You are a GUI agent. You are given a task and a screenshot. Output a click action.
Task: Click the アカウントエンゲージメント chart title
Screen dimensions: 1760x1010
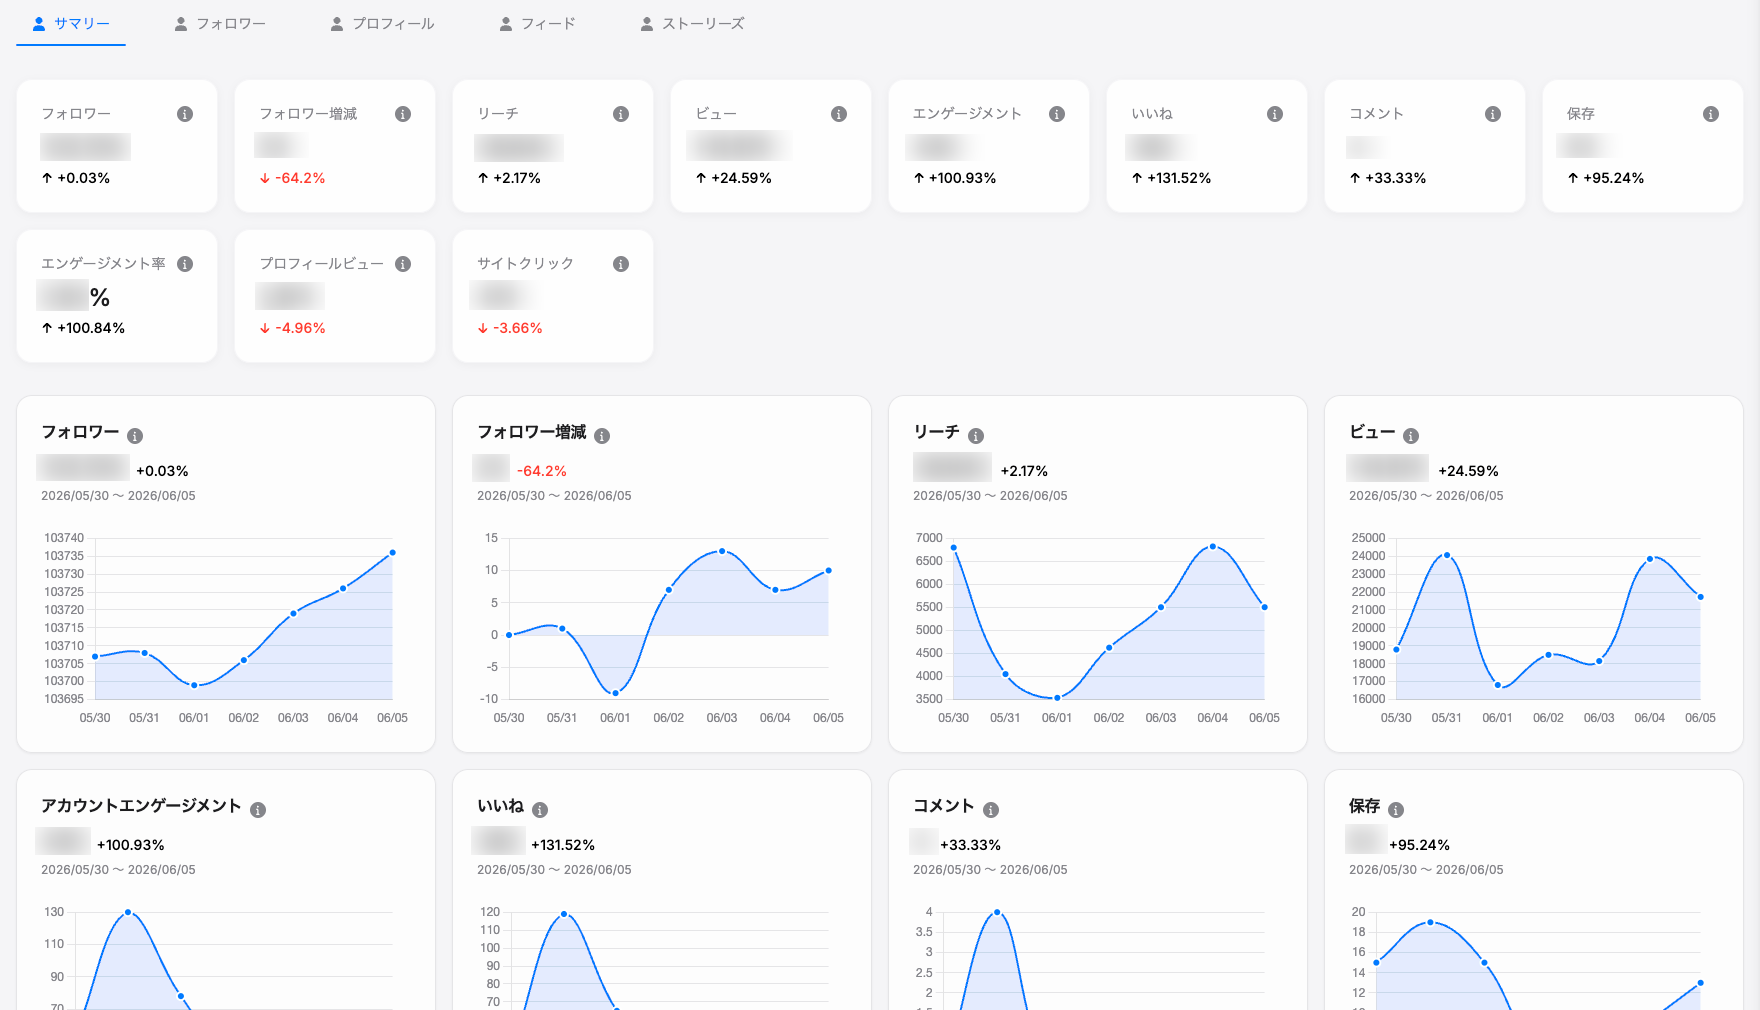(x=141, y=806)
